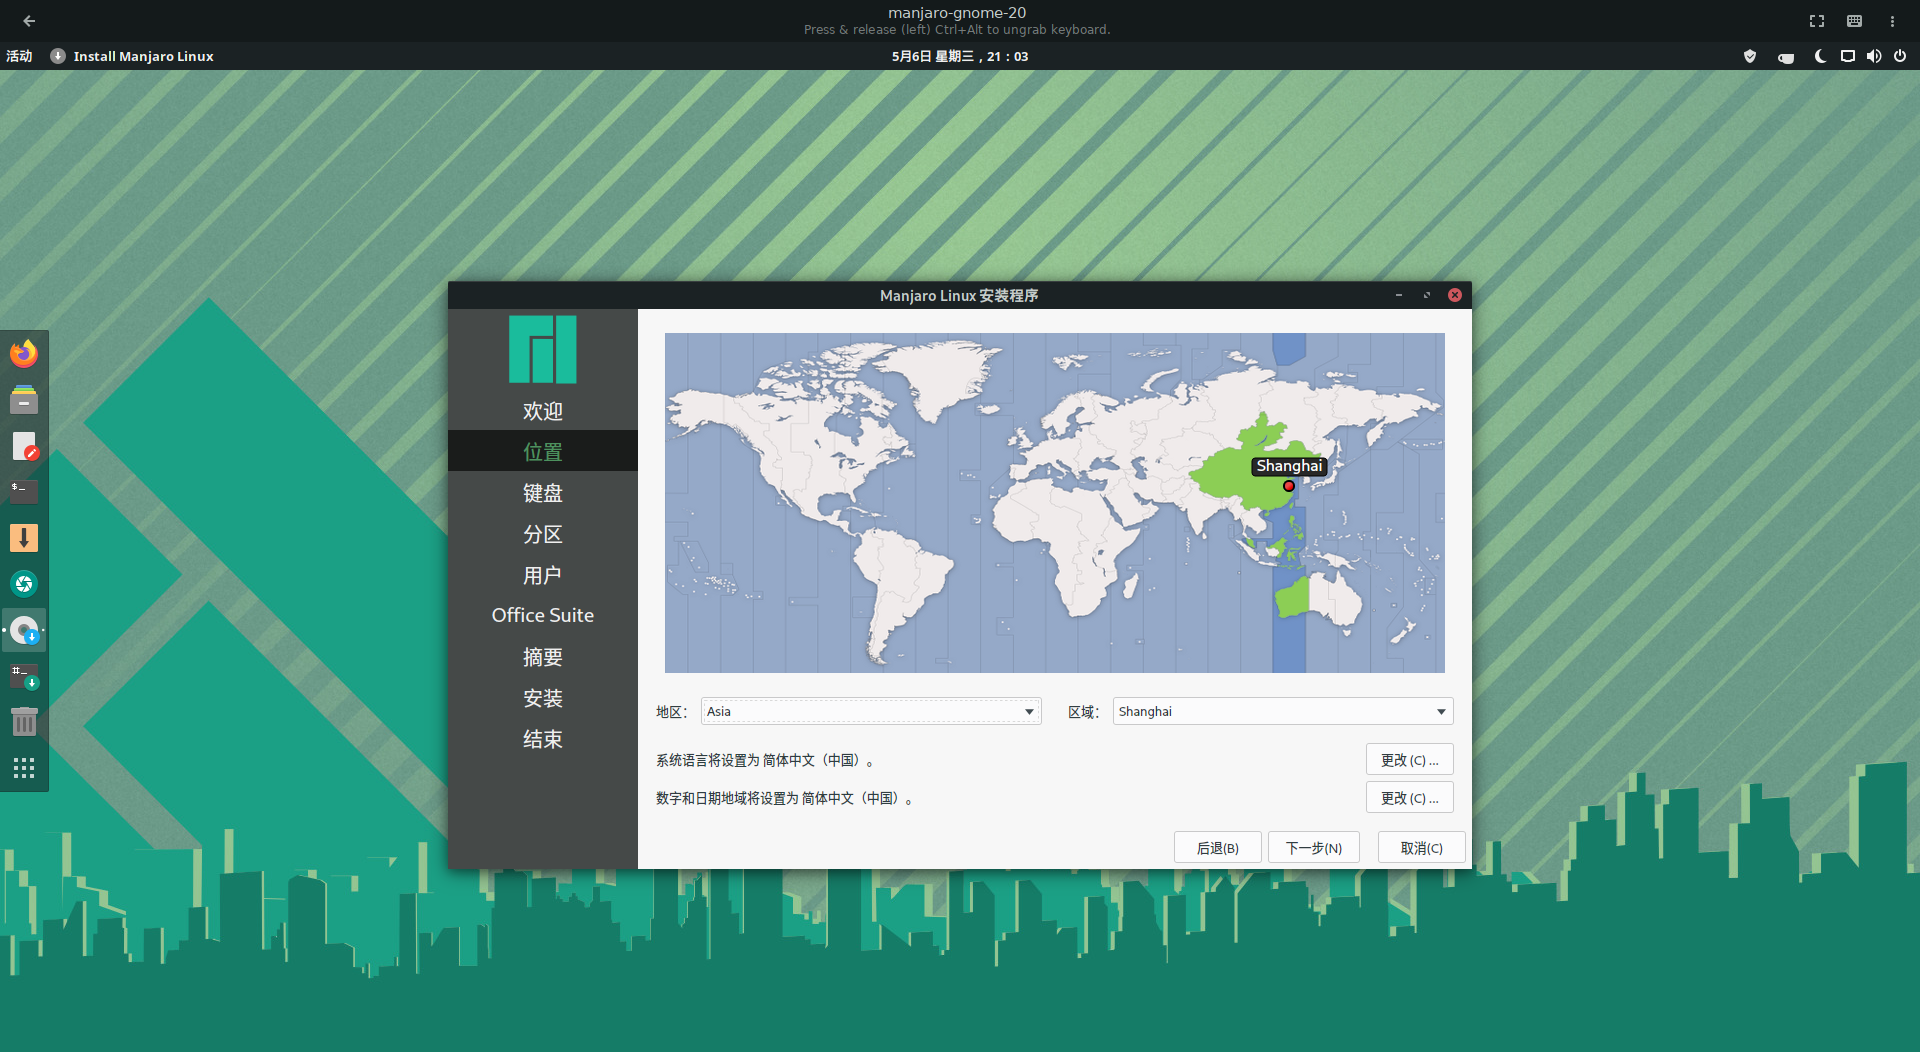1920x1052 pixels.
Task: Open the terminal-with-download-arrow dock icon
Action: click(24, 676)
